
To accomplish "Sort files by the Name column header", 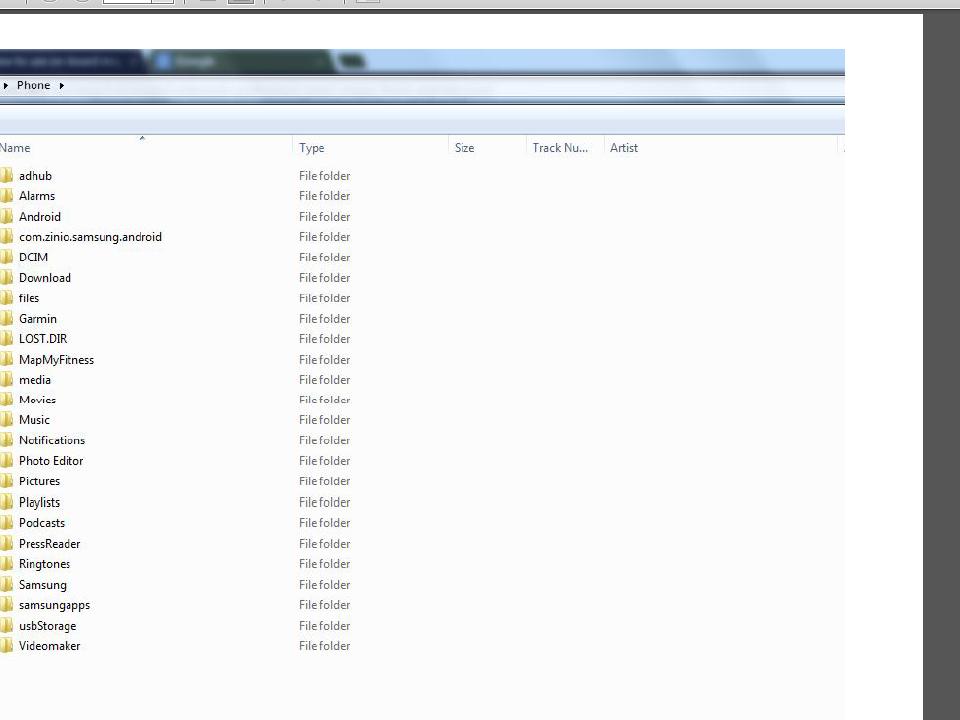I will coord(15,148).
